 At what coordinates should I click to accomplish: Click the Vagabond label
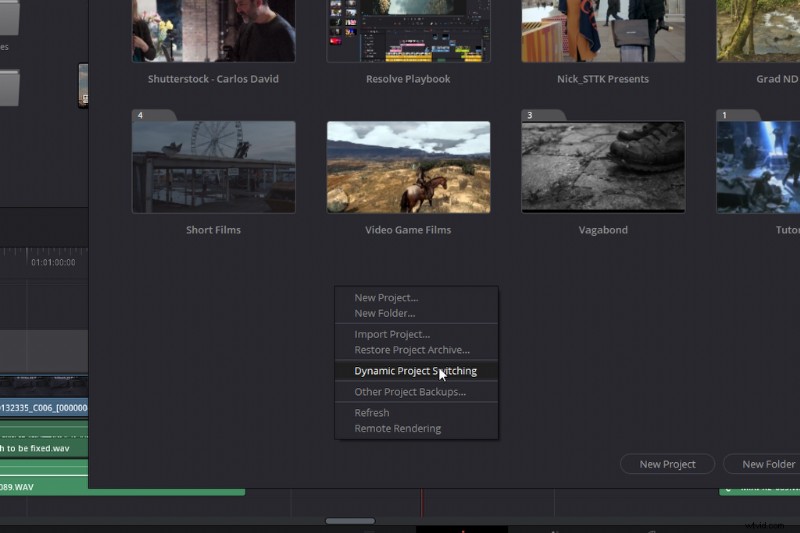(603, 230)
